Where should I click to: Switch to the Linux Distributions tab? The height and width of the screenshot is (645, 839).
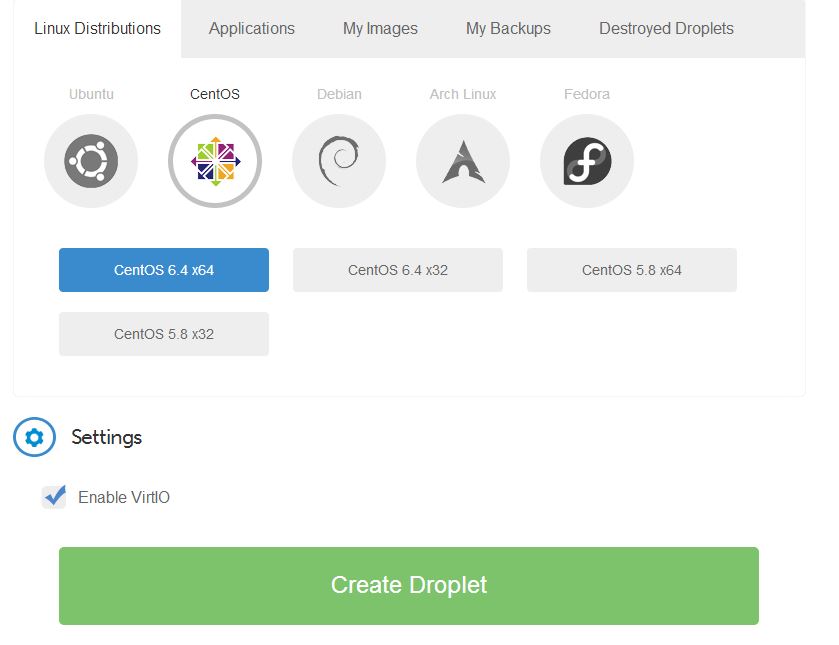coord(97,28)
